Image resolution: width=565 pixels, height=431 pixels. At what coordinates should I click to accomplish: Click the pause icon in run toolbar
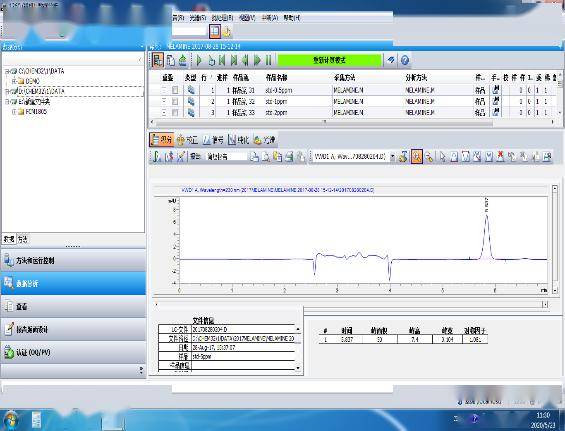coord(268,60)
